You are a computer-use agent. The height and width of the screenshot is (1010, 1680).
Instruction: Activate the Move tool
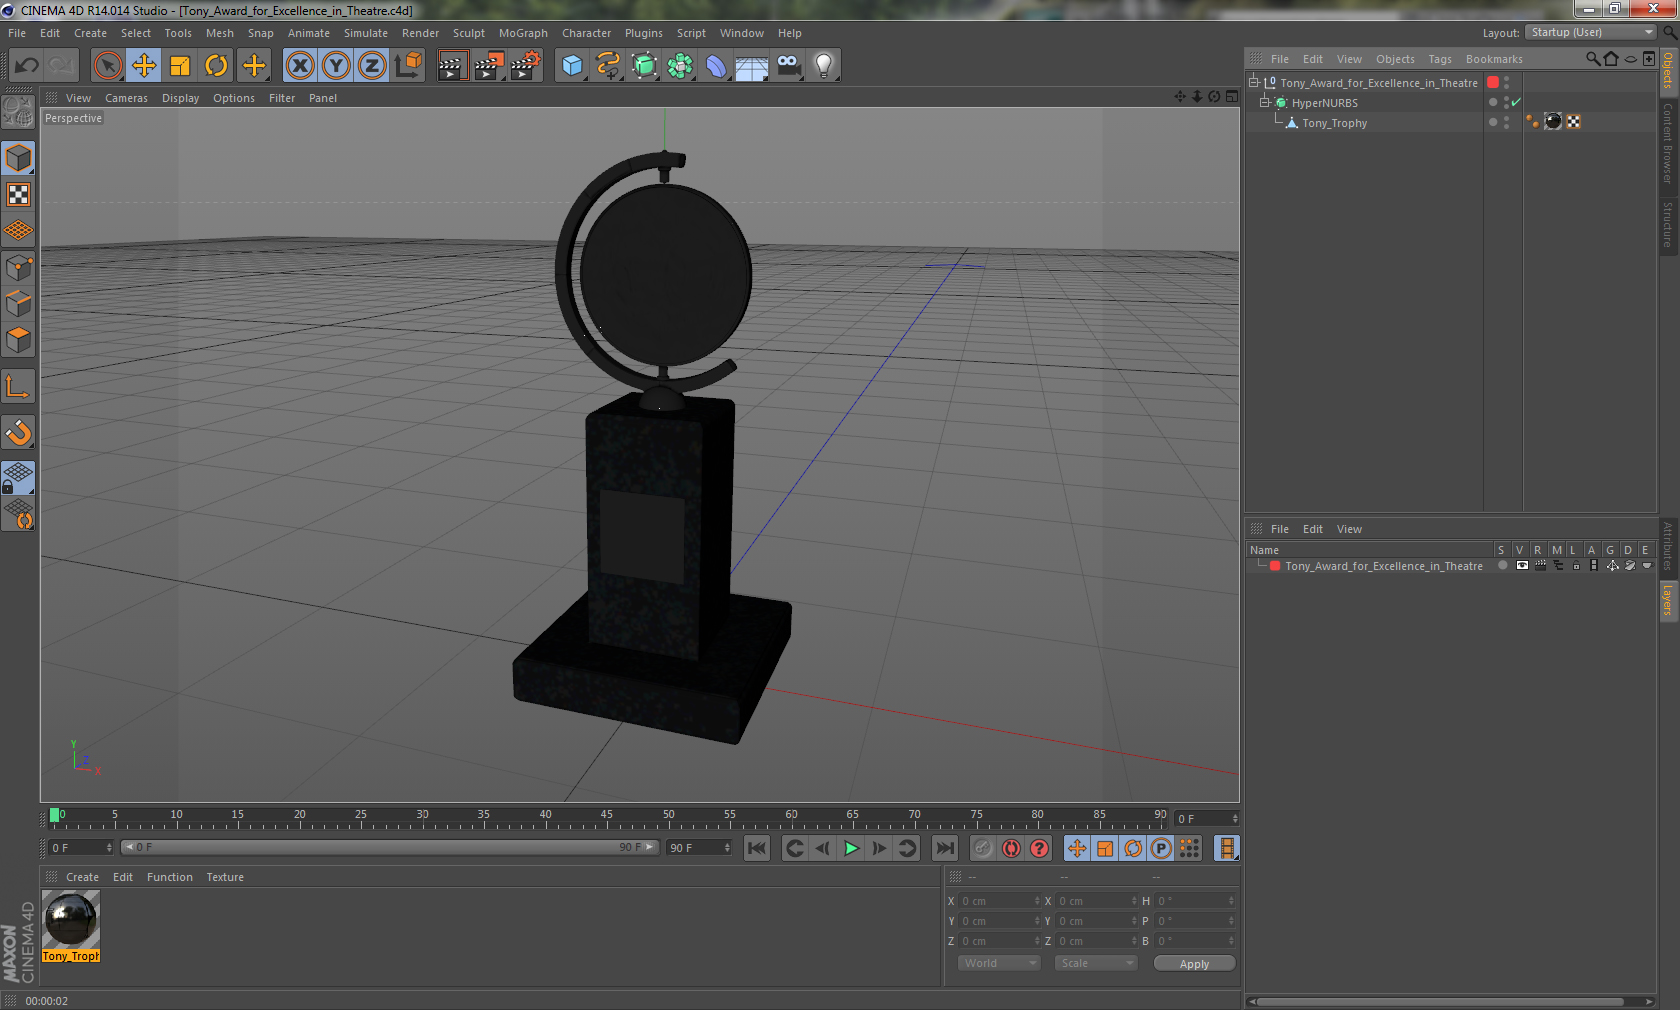[x=144, y=66]
